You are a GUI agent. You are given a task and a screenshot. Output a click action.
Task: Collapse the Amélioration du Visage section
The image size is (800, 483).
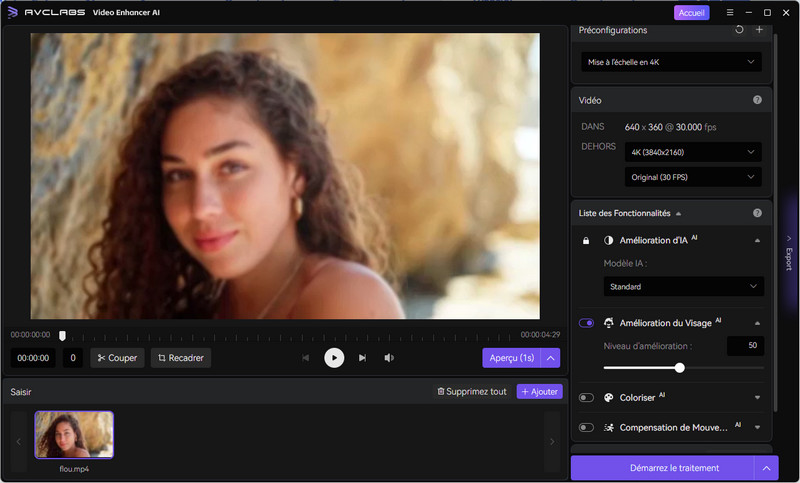(x=757, y=323)
